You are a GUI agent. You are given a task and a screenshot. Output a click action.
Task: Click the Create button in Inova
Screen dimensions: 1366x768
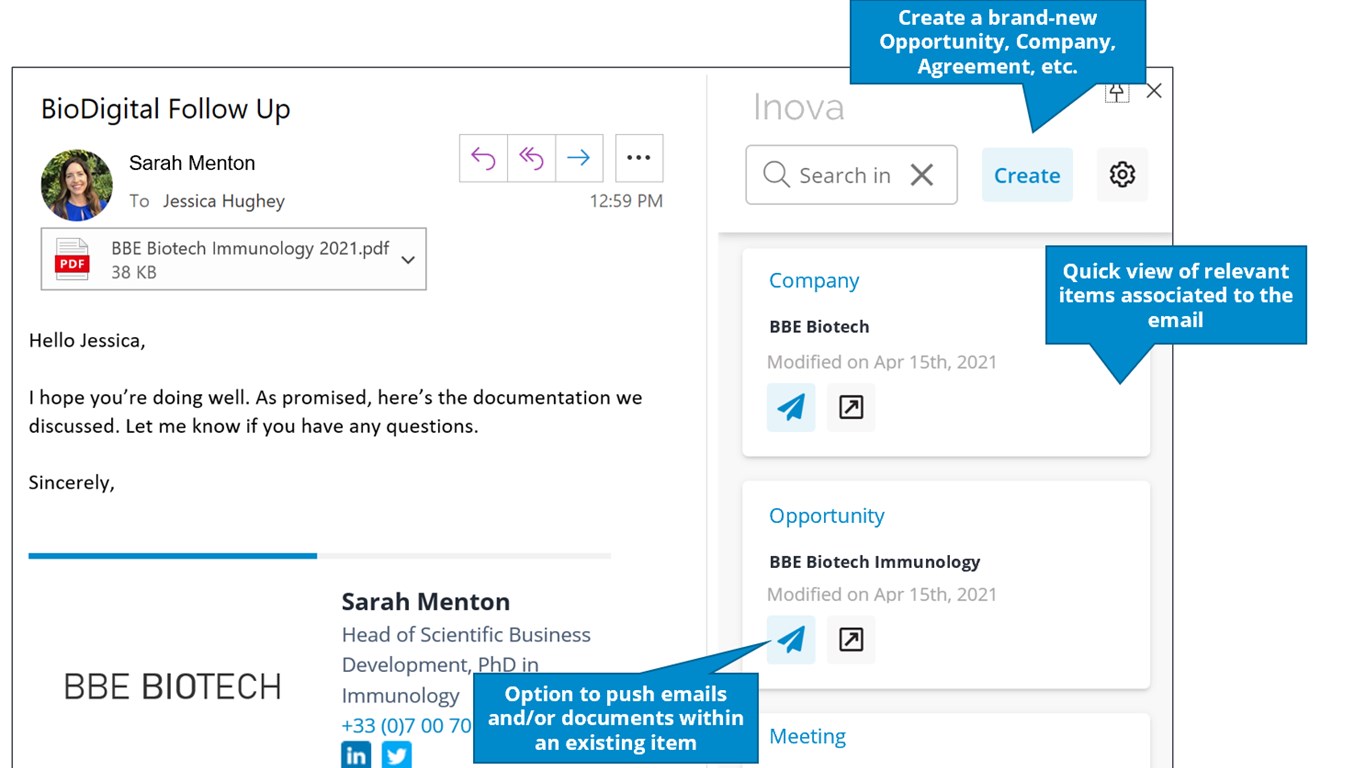point(1027,175)
